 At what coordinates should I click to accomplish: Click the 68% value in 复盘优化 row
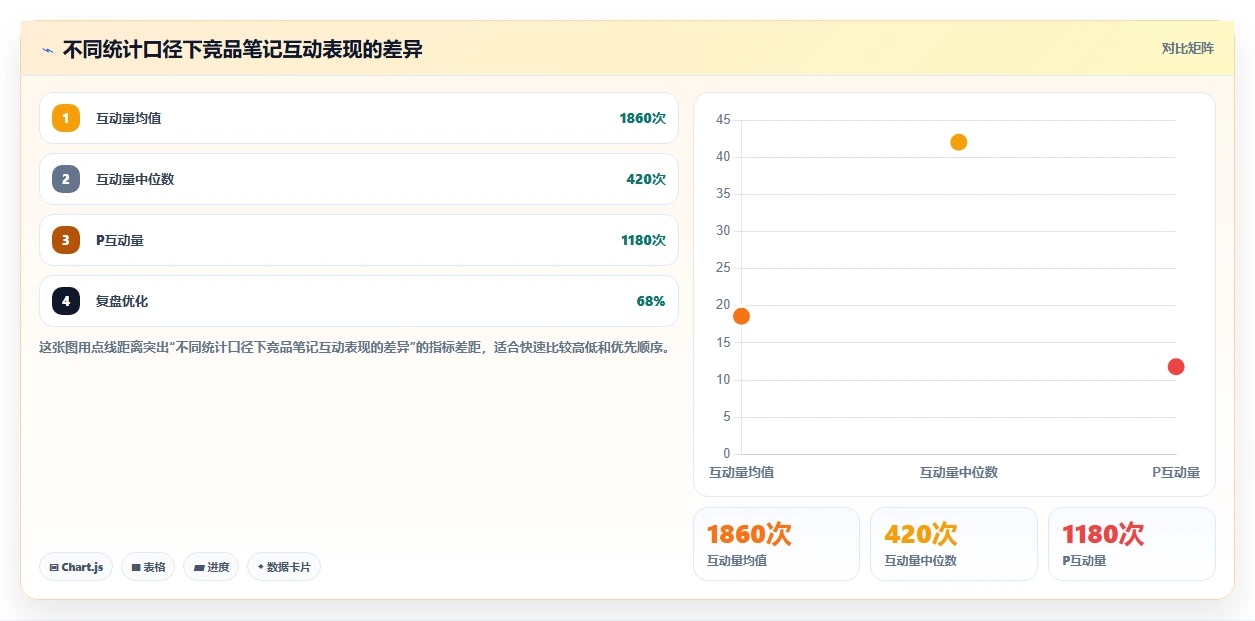[651, 301]
